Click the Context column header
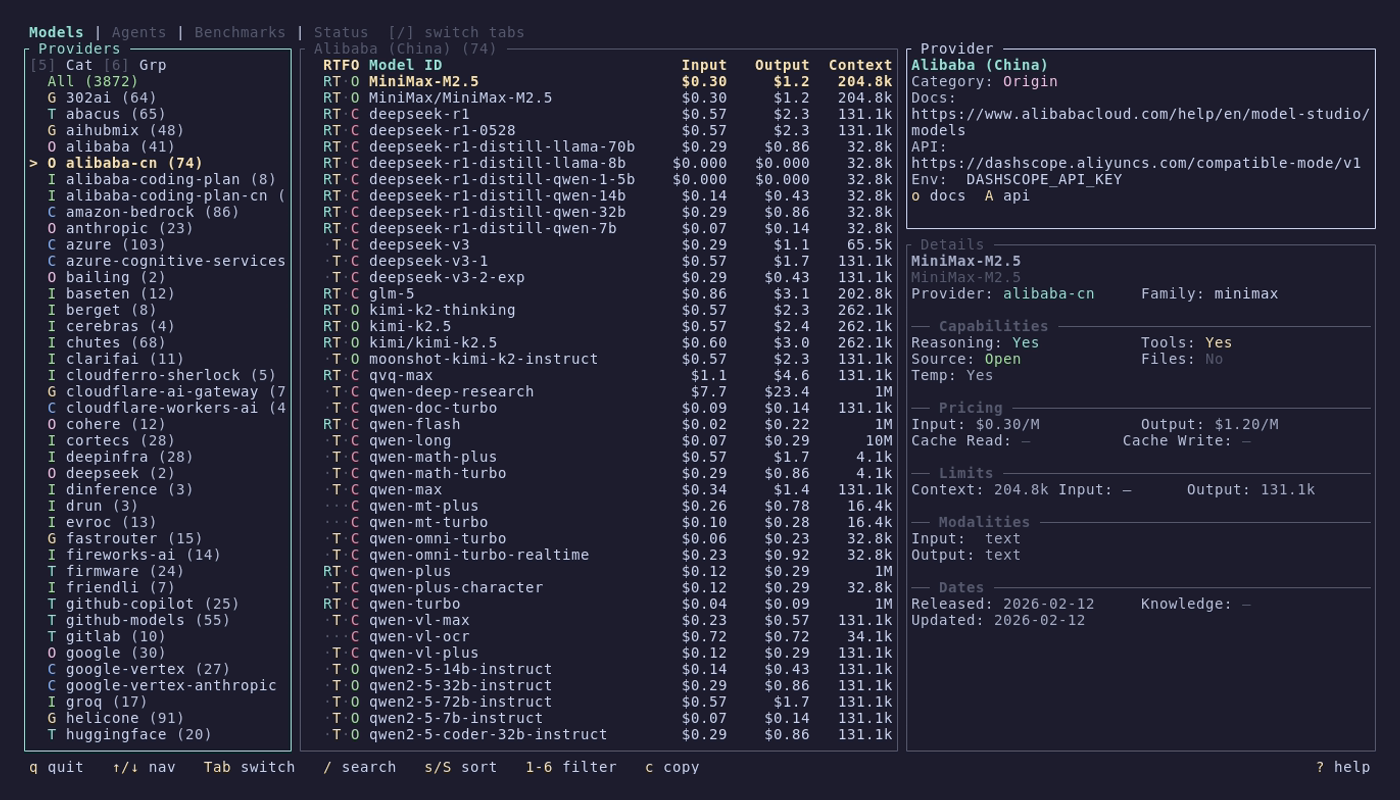 pyautogui.click(x=860, y=65)
